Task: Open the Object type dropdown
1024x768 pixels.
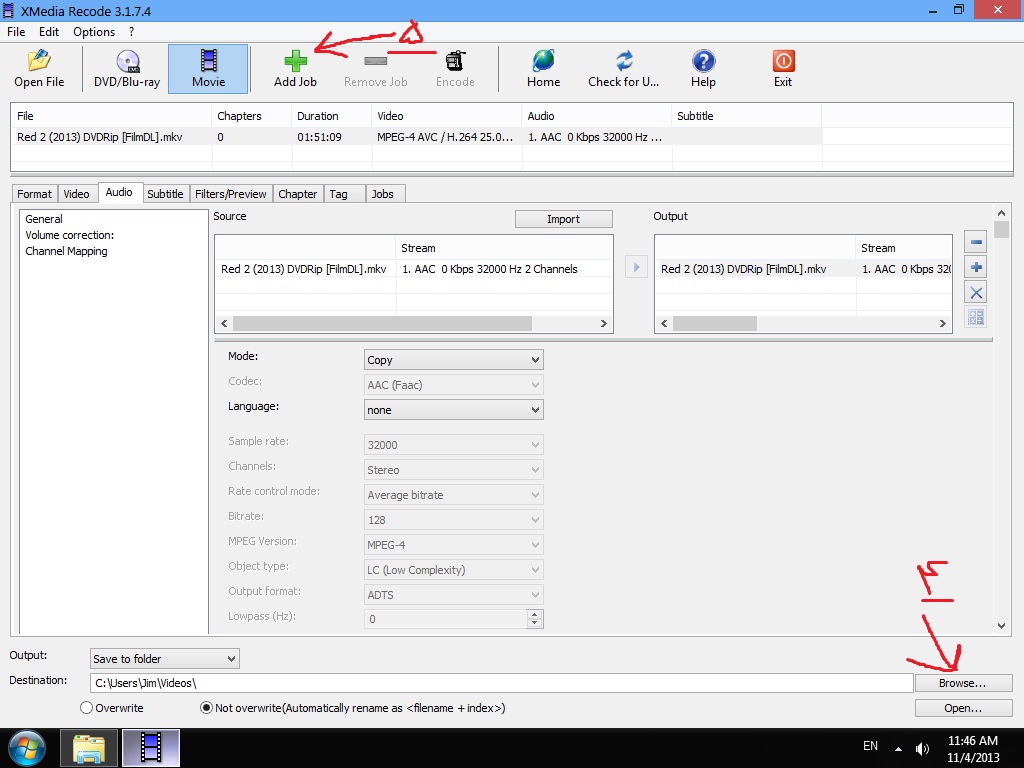Action: click(453, 570)
